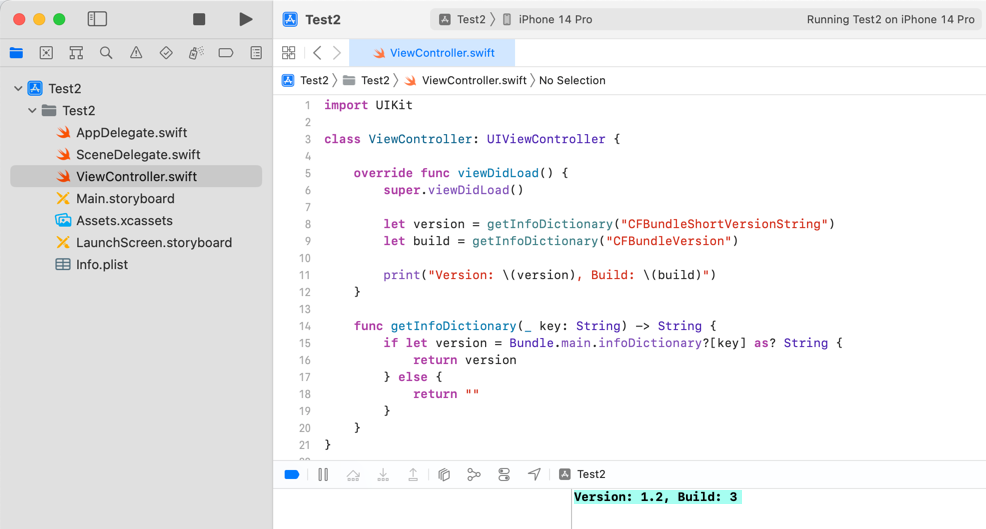Click the Simulate Location arrow icon
The image size is (986, 529).
point(534,475)
